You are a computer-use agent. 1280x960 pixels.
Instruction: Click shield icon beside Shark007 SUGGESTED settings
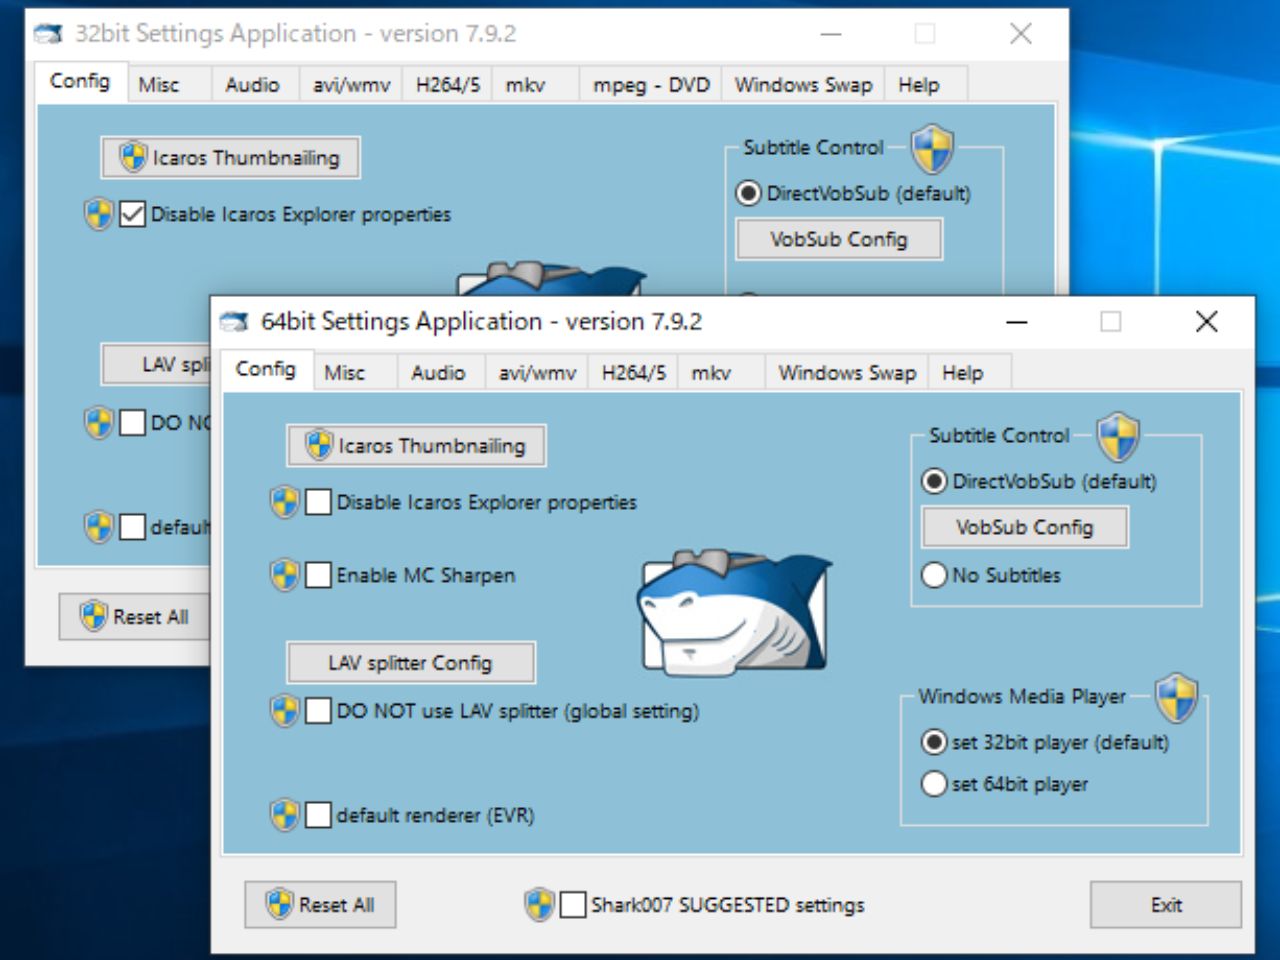(539, 905)
